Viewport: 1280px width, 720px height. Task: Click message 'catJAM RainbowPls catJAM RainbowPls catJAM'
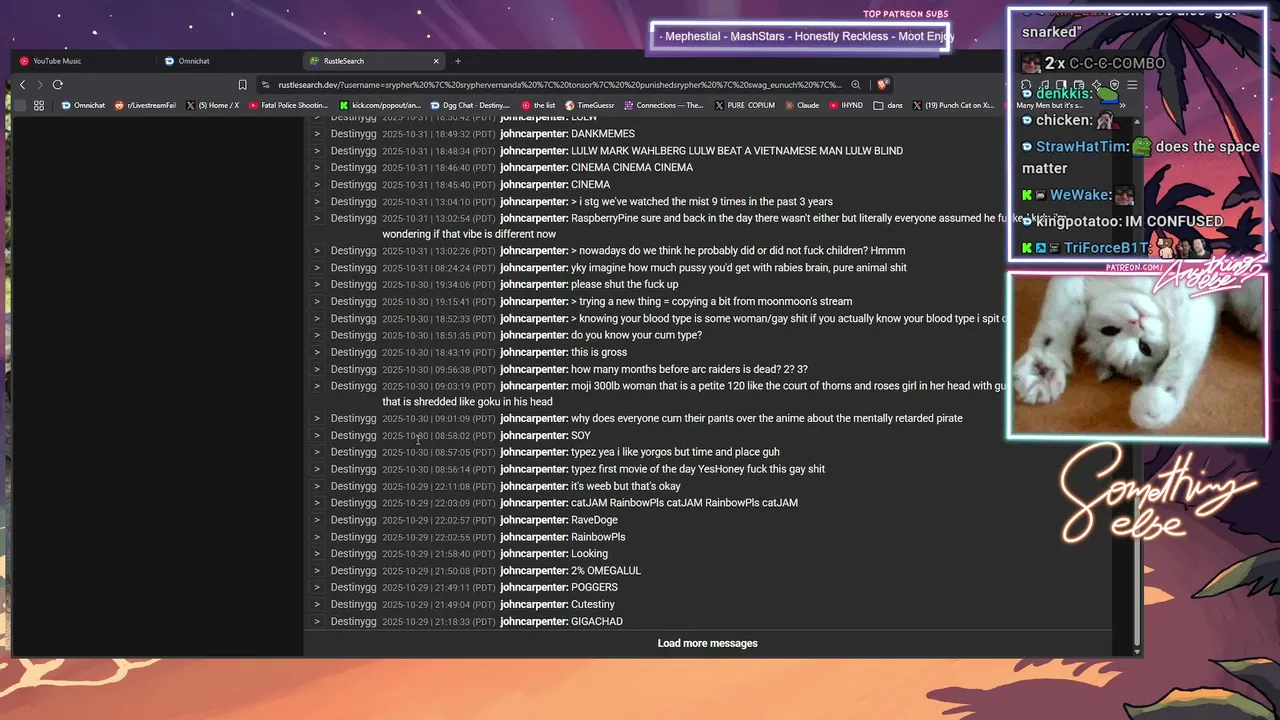coord(684,503)
